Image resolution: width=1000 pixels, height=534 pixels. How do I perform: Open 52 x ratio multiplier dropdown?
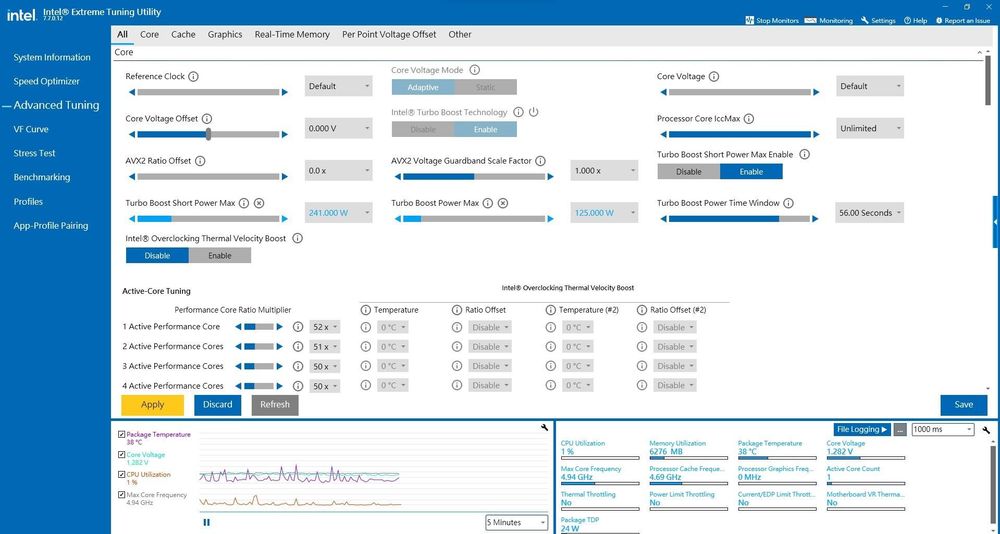pos(325,327)
